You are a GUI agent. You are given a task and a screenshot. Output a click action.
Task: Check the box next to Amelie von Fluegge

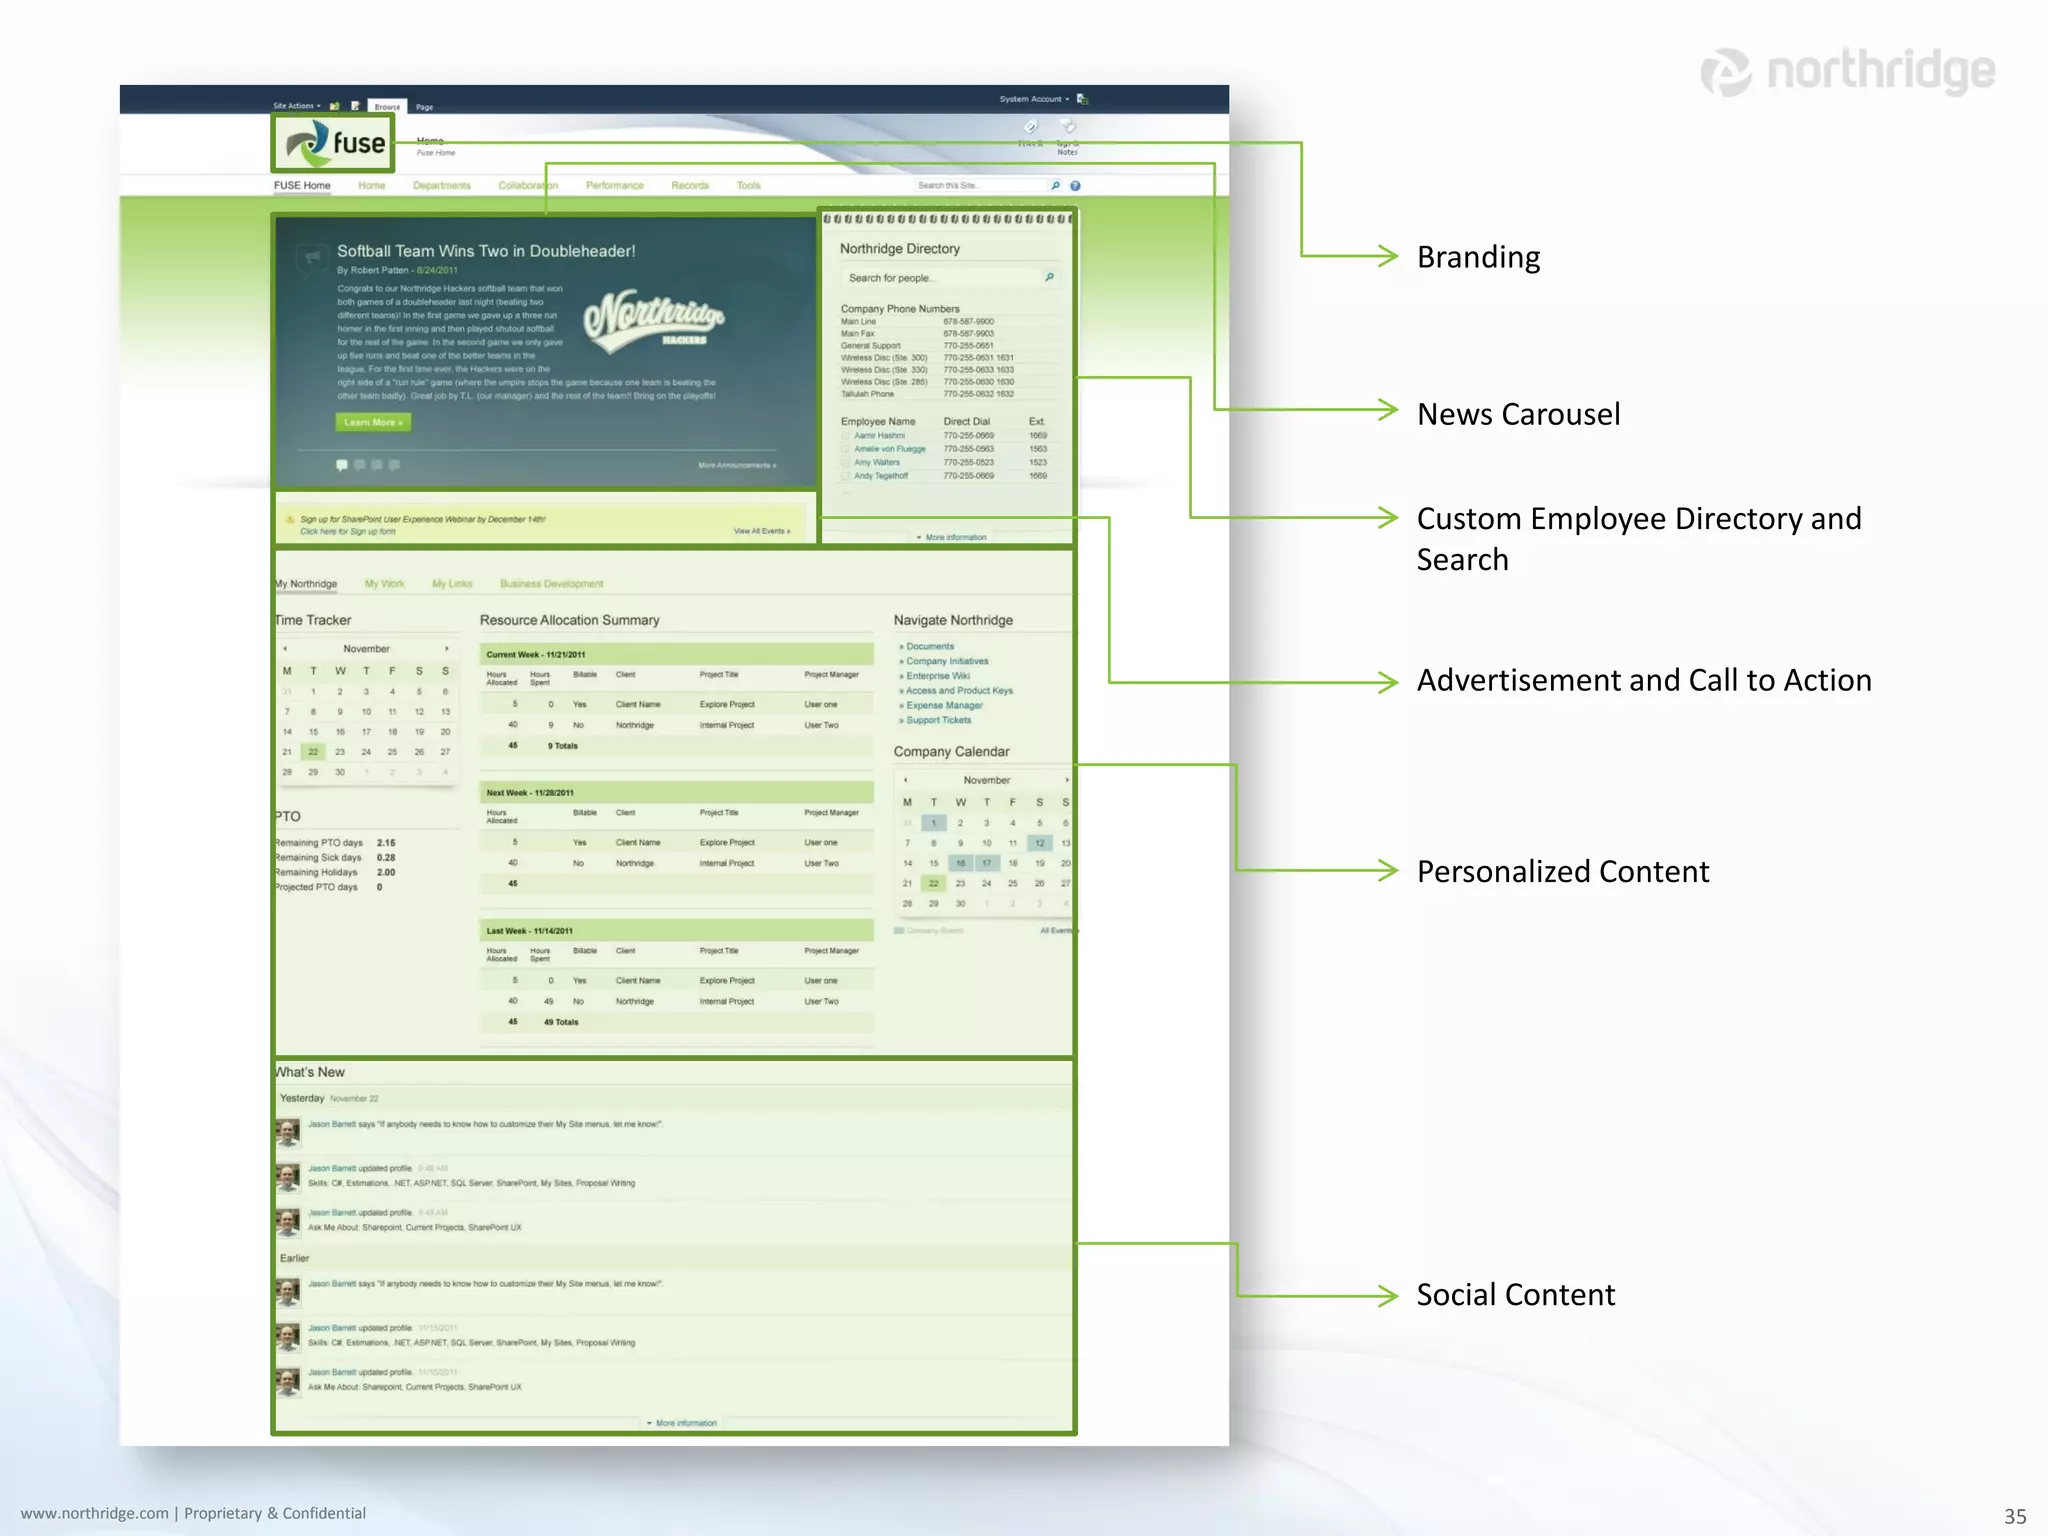pyautogui.click(x=846, y=449)
